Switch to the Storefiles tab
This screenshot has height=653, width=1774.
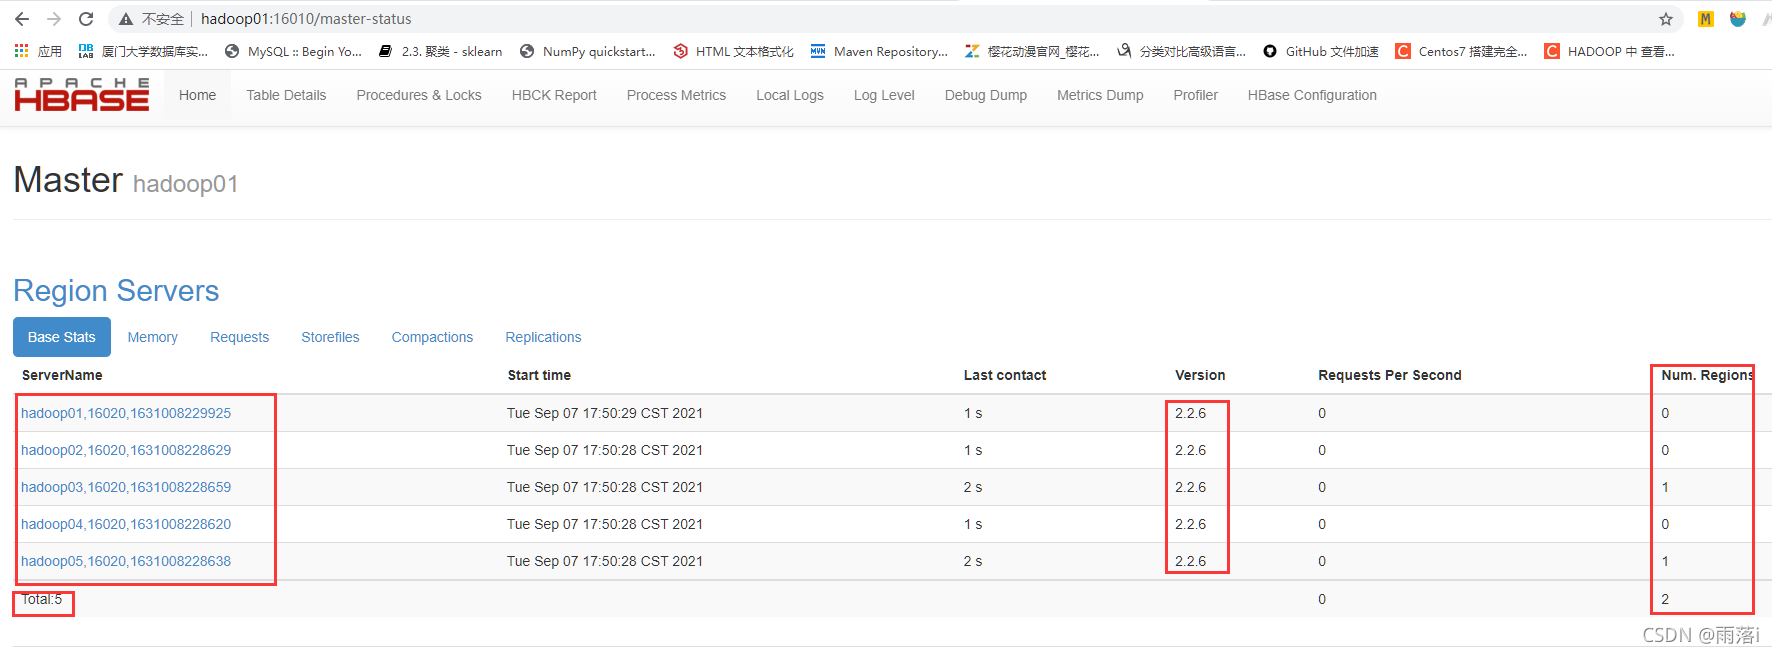point(330,337)
